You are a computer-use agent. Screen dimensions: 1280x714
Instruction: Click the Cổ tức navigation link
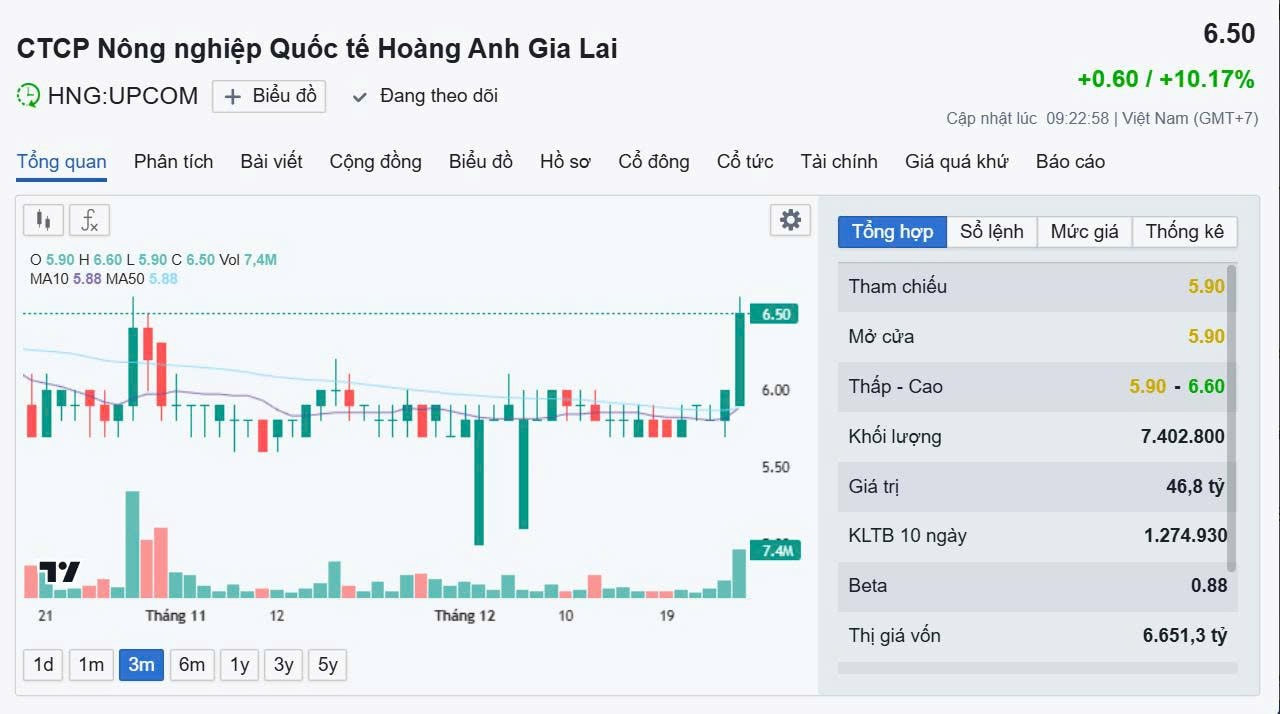point(745,162)
